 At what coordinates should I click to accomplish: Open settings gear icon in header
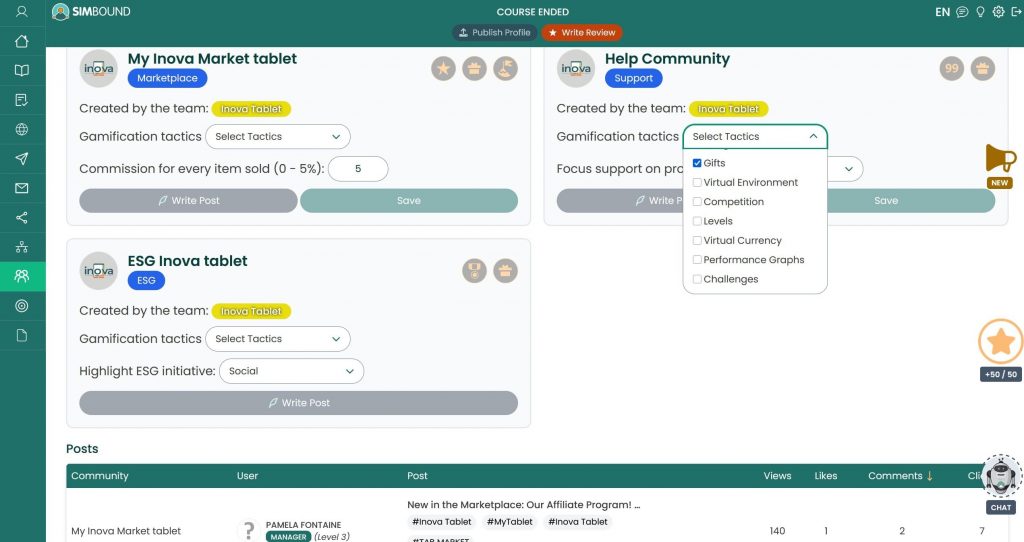[x=999, y=12]
